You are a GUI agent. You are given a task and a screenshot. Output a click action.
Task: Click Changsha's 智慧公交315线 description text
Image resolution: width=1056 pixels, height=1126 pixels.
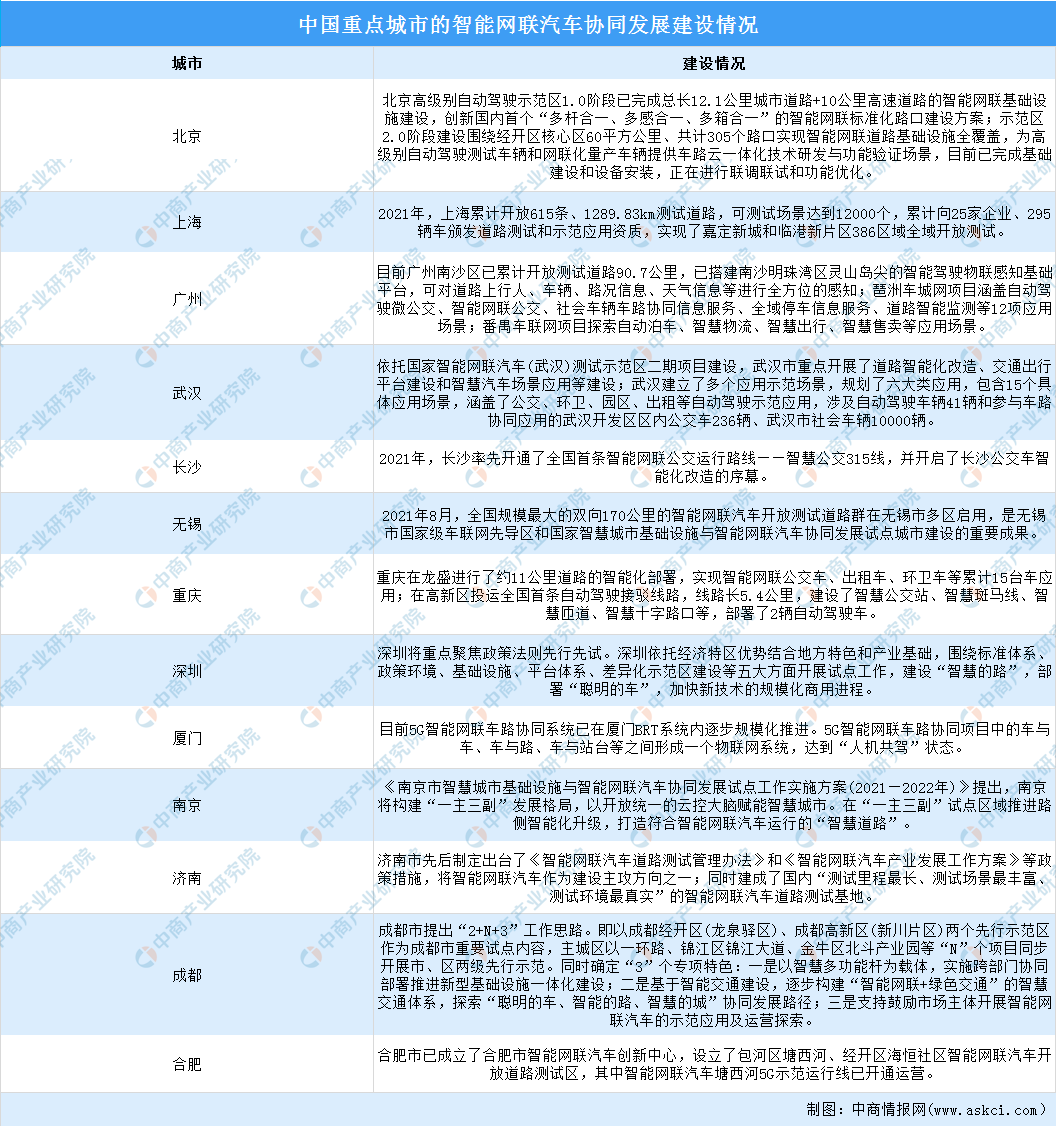click(x=713, y=466)
